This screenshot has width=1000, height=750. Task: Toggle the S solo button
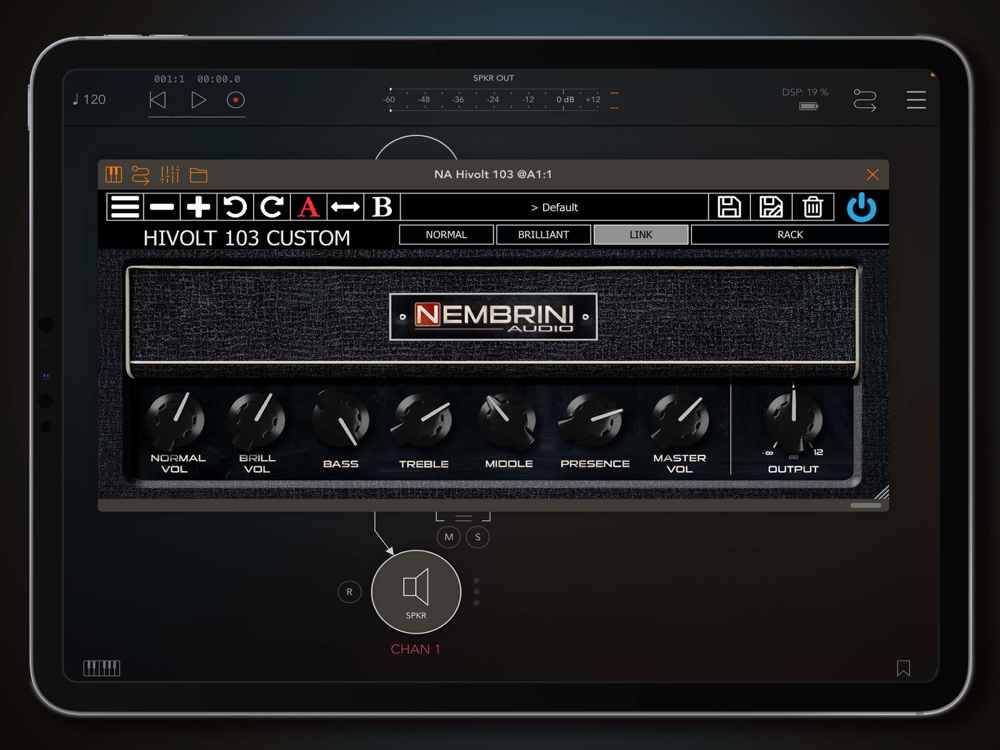tap(478, 537)
